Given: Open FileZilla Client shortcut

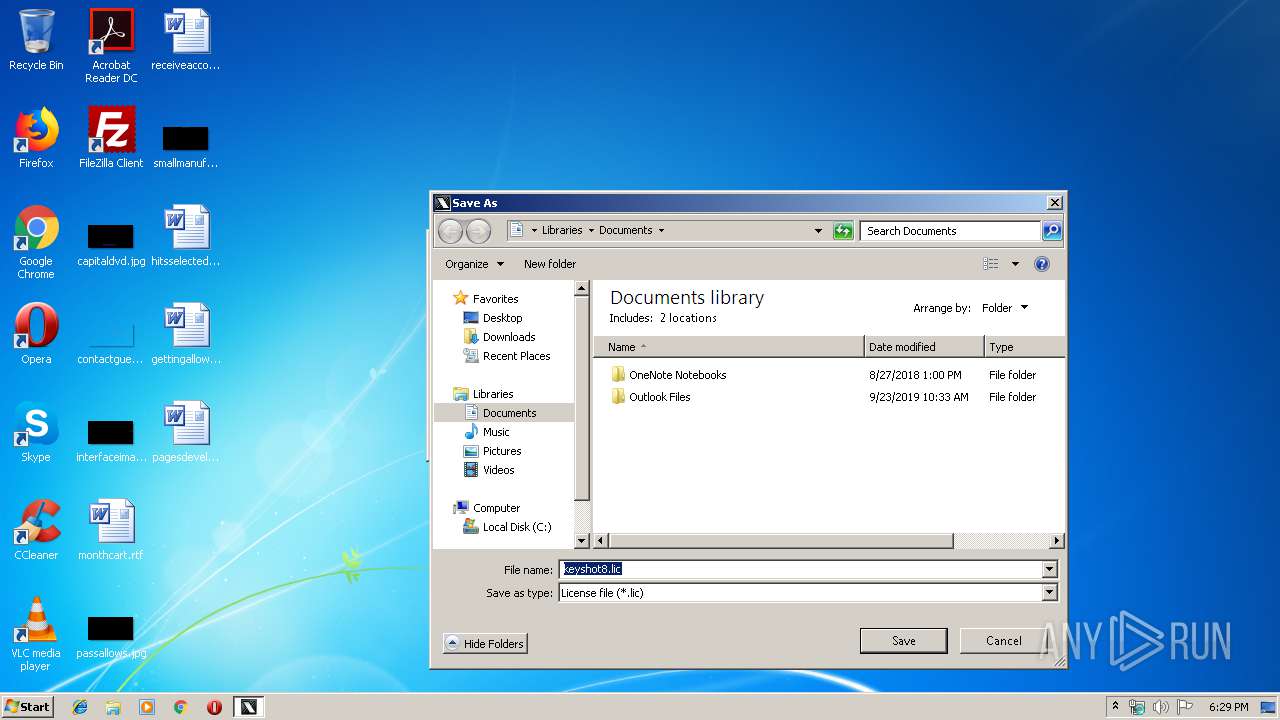Looking at the screenshot, I should [x=111, y=139].
